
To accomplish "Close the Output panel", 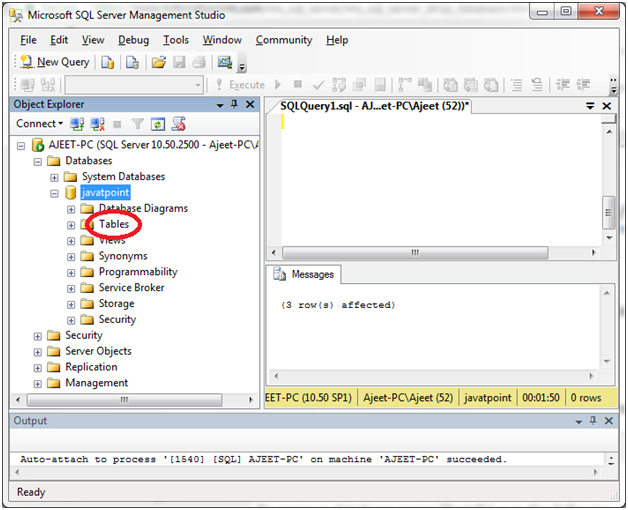I will tap(609, 421).
